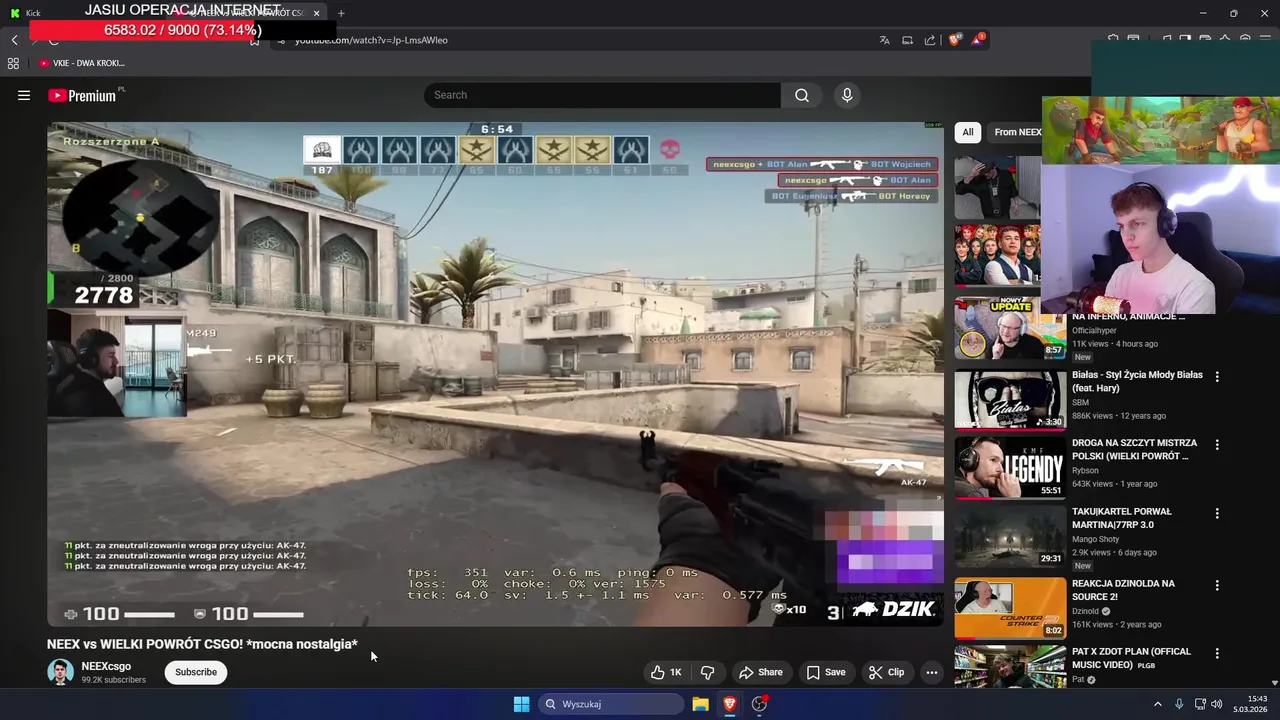Open the NEEXcsgo channel avatar
Screen dimensions: 1280x720
pos(60,672)
